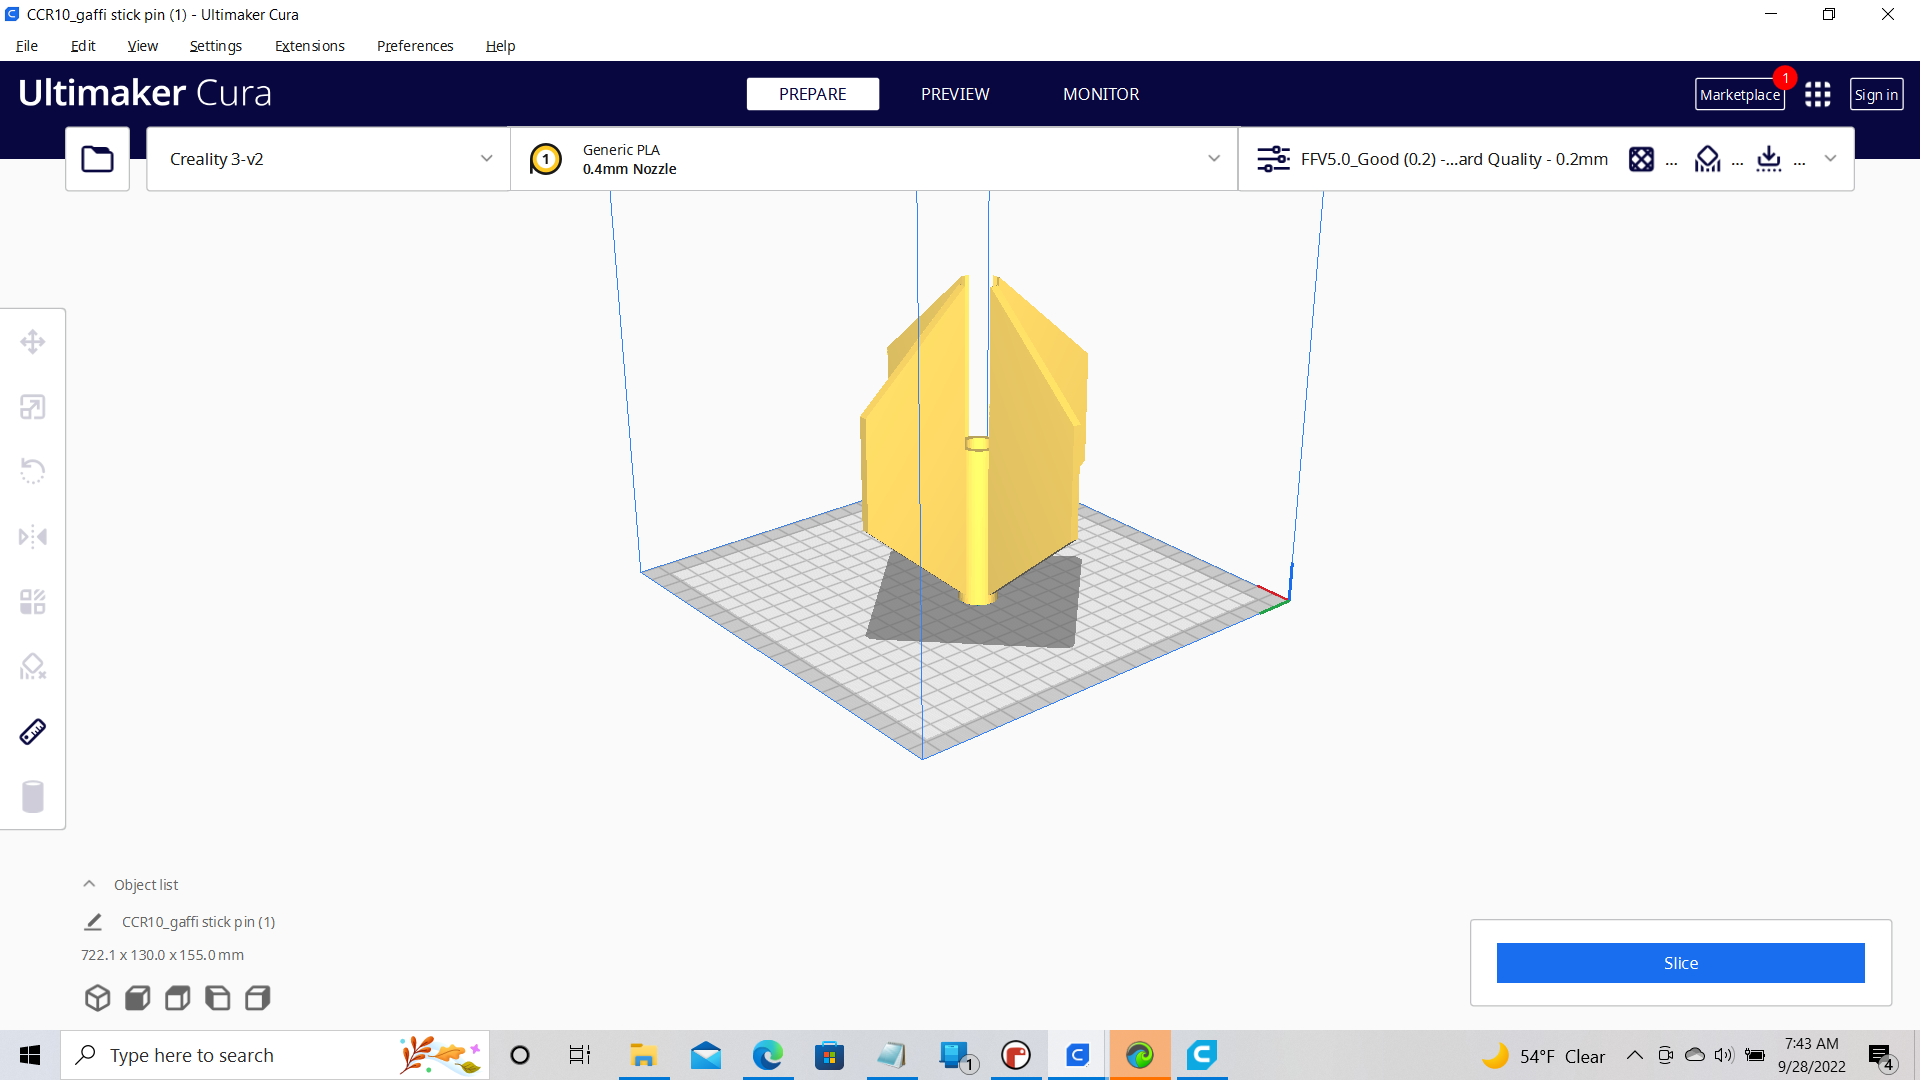Click the extruder 1 material icon
Image resolution: width=1920 pixels, height=1080 pixels.
coord(546,159)
